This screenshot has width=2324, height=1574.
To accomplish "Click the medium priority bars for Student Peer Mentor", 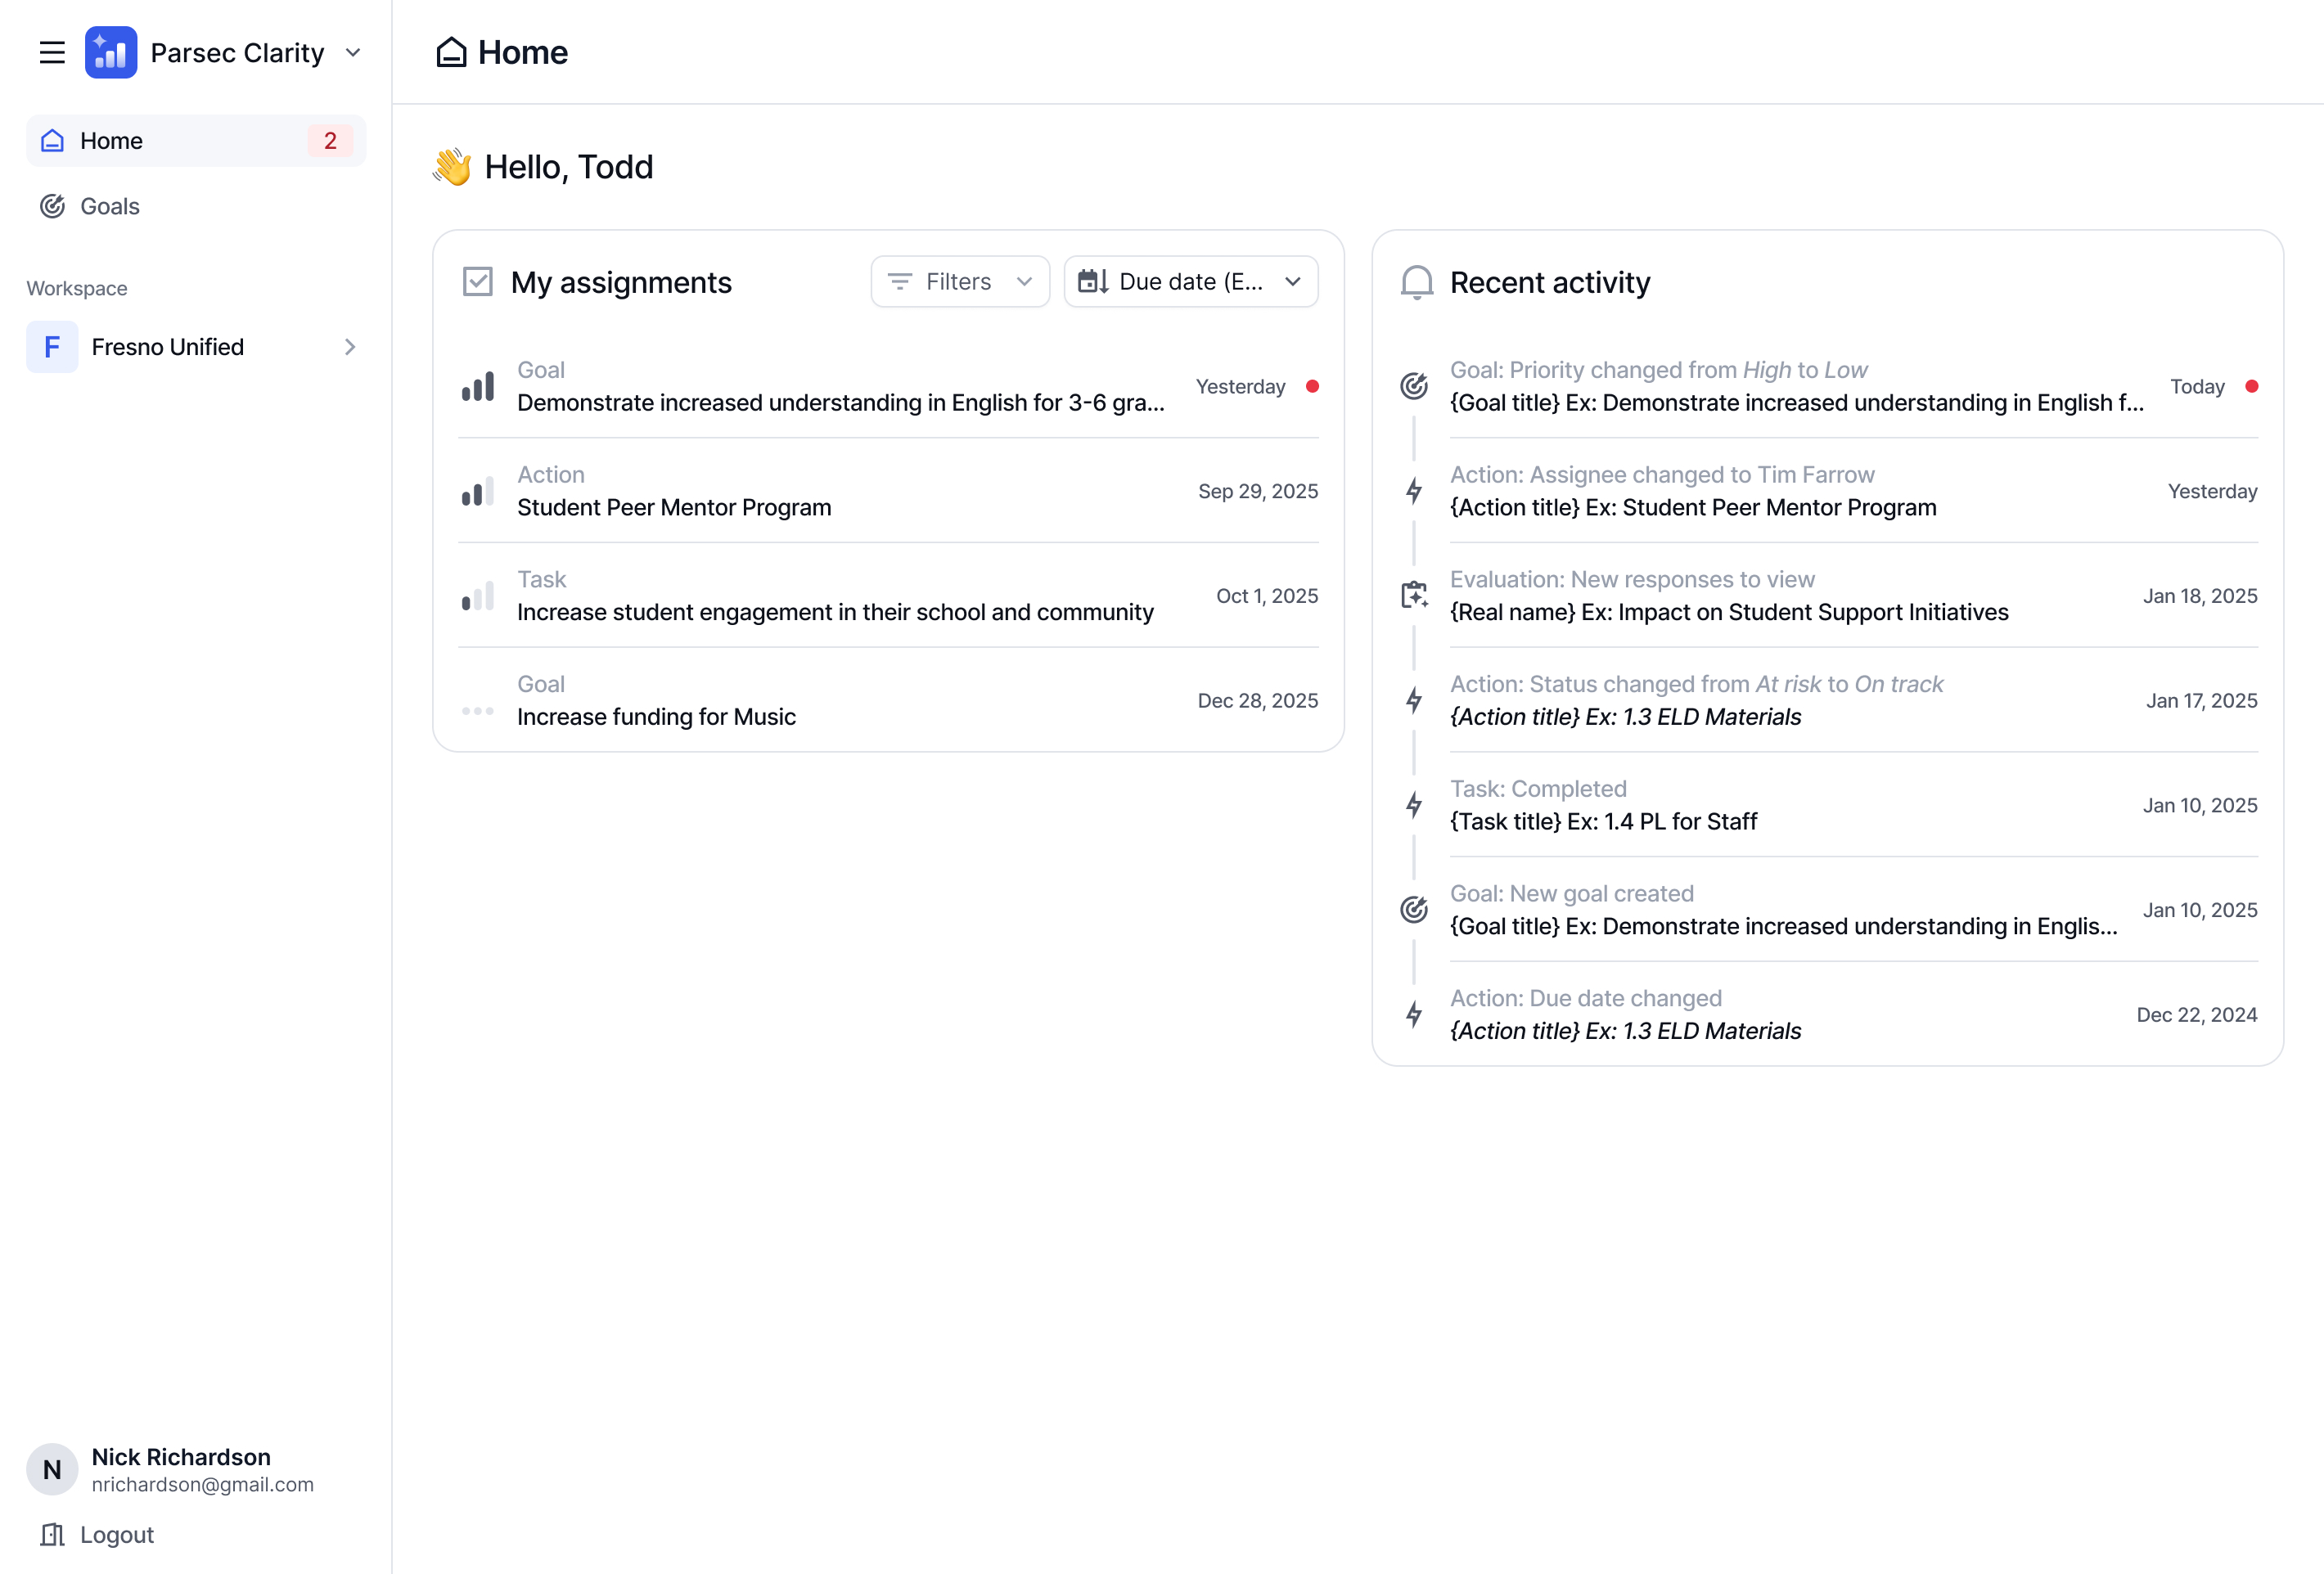I will (478, 492).
